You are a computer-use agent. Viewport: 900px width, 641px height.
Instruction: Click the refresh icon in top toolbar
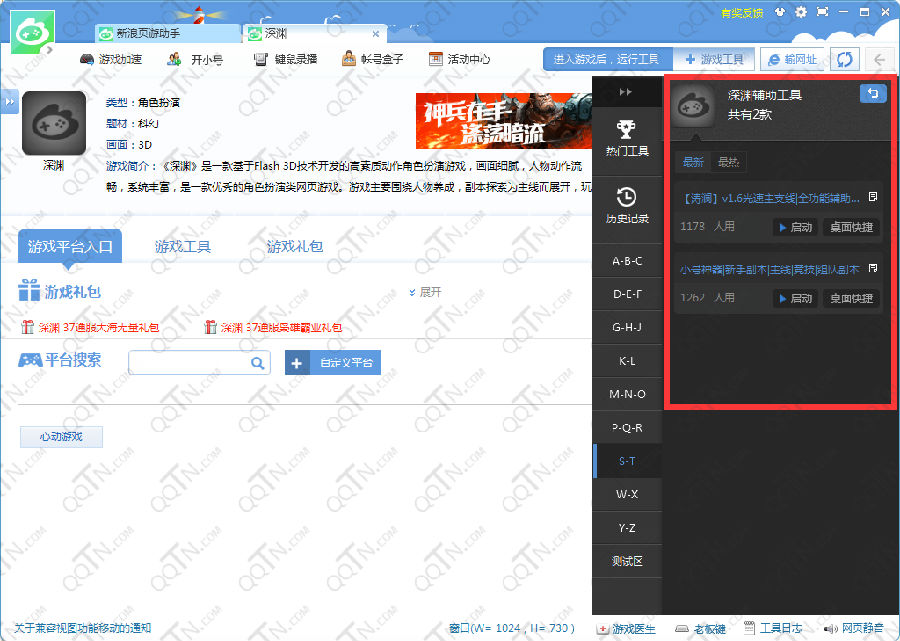pos(845,59)
